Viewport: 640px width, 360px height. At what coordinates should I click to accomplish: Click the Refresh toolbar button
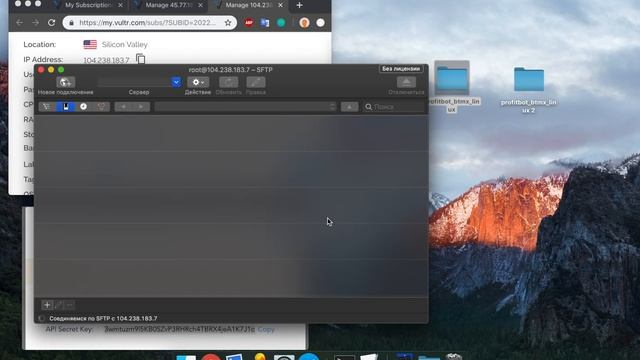228,82
